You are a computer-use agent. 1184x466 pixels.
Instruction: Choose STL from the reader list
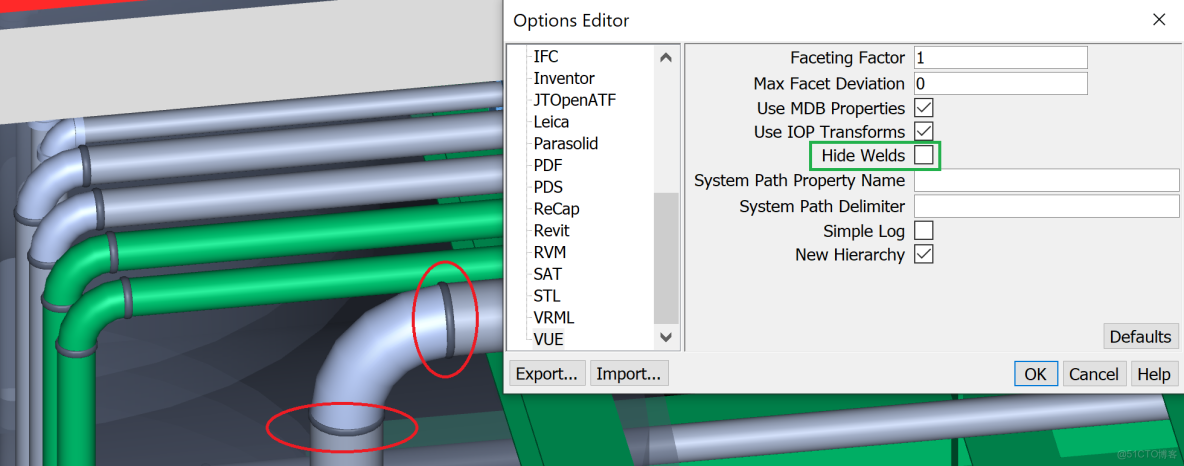point(547,296)
